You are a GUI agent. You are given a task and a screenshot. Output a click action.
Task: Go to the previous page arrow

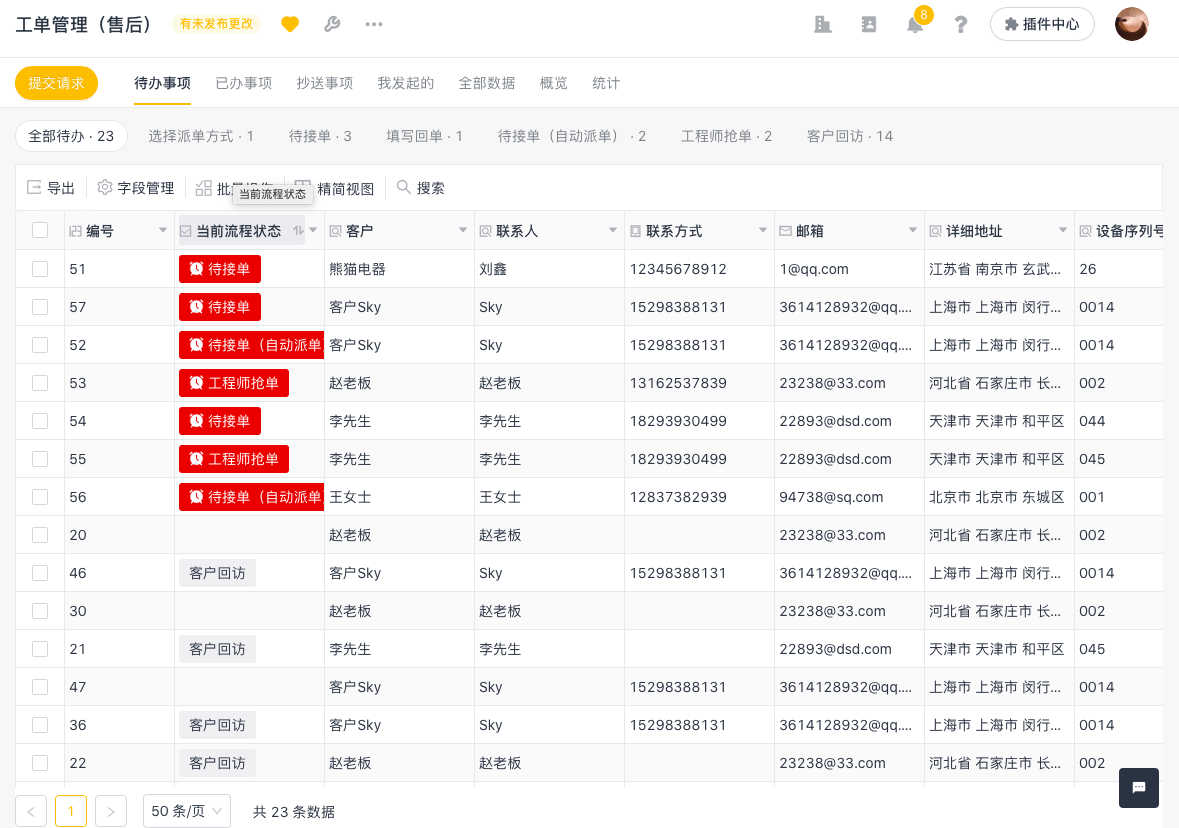[31, 811]
